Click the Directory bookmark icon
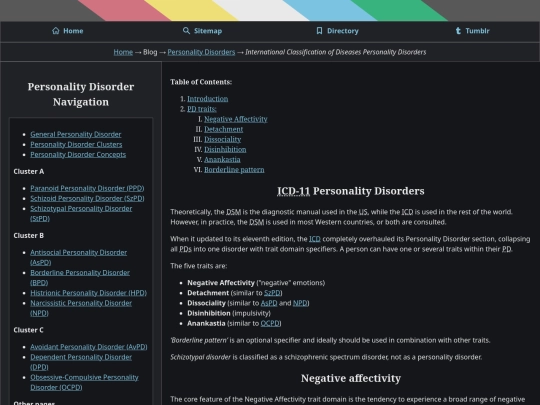Image resolution: width=540 pixels, height=405 pixels. [319, 31]
